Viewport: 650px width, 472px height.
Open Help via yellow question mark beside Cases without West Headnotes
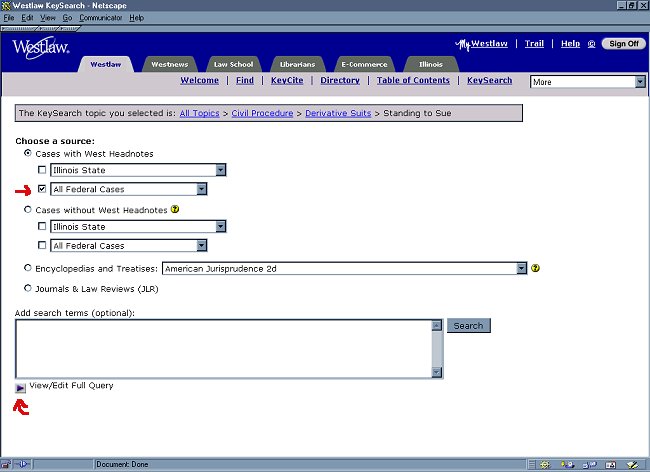click(x=175, y=209)
